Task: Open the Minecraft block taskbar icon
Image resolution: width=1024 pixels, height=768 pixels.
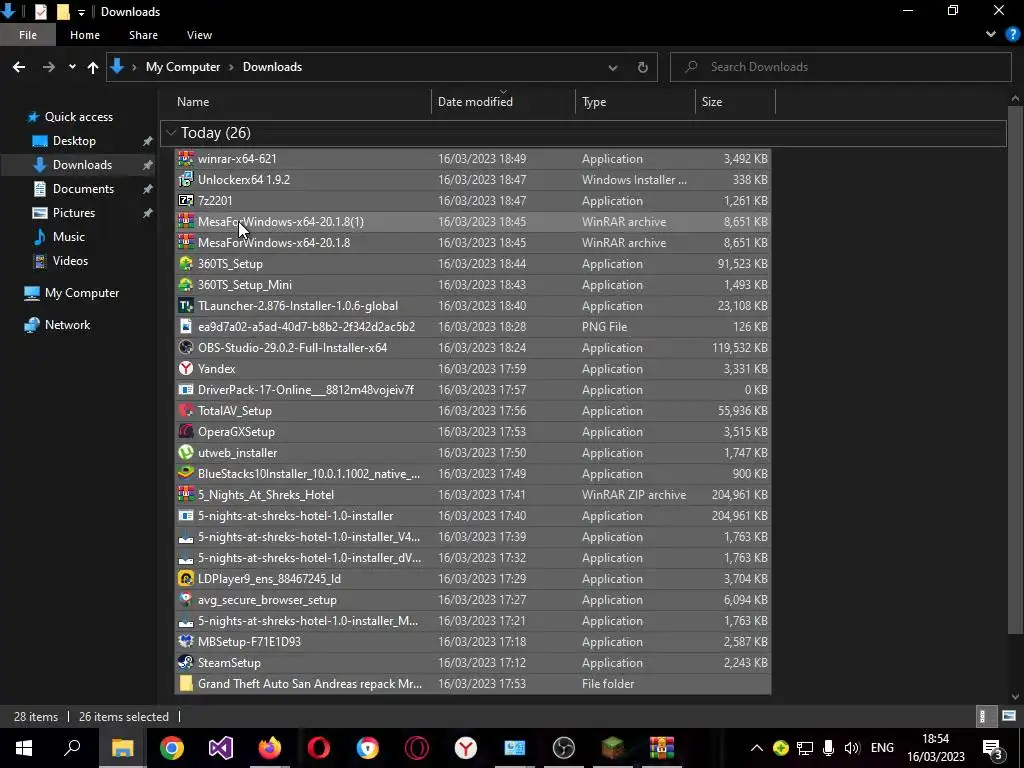Action: 613,748
